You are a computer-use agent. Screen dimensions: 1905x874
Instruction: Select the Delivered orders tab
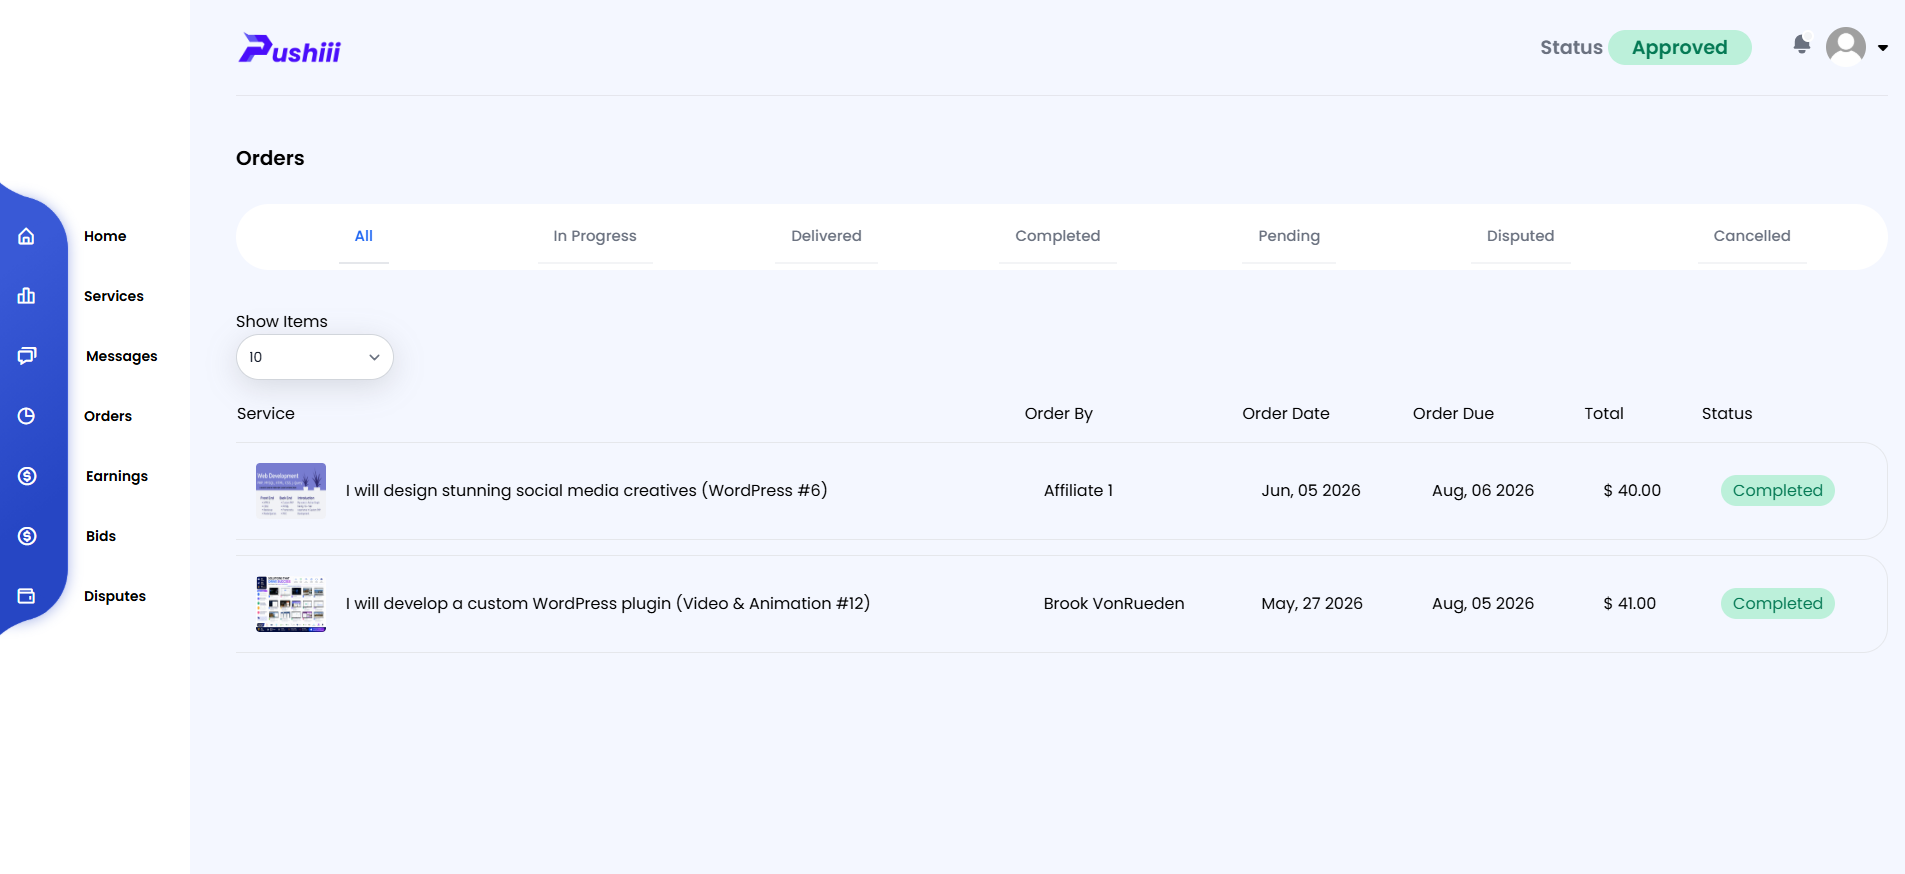tap(826, 236)
